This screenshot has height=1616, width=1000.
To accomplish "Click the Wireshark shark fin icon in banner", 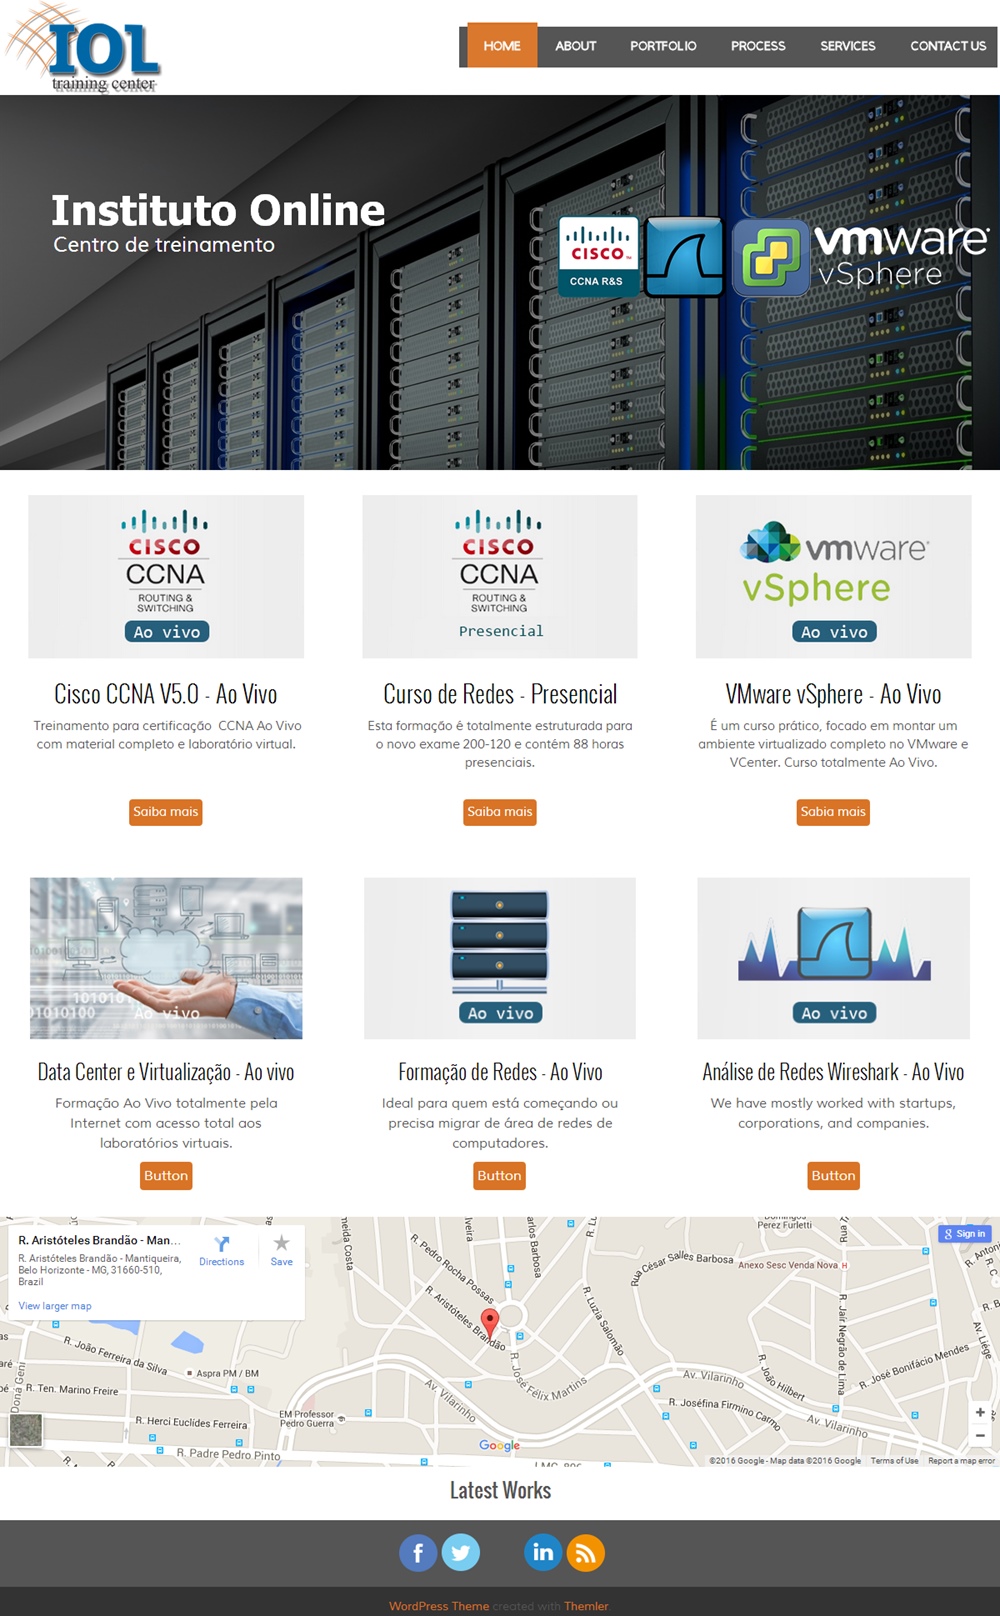I will pyautogui.click(x=684, y=257).
